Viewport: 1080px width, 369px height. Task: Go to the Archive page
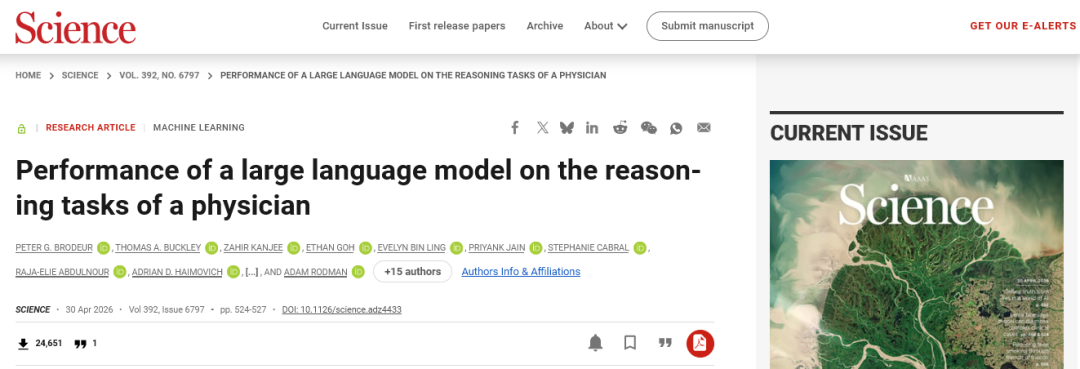coord(545,26)
